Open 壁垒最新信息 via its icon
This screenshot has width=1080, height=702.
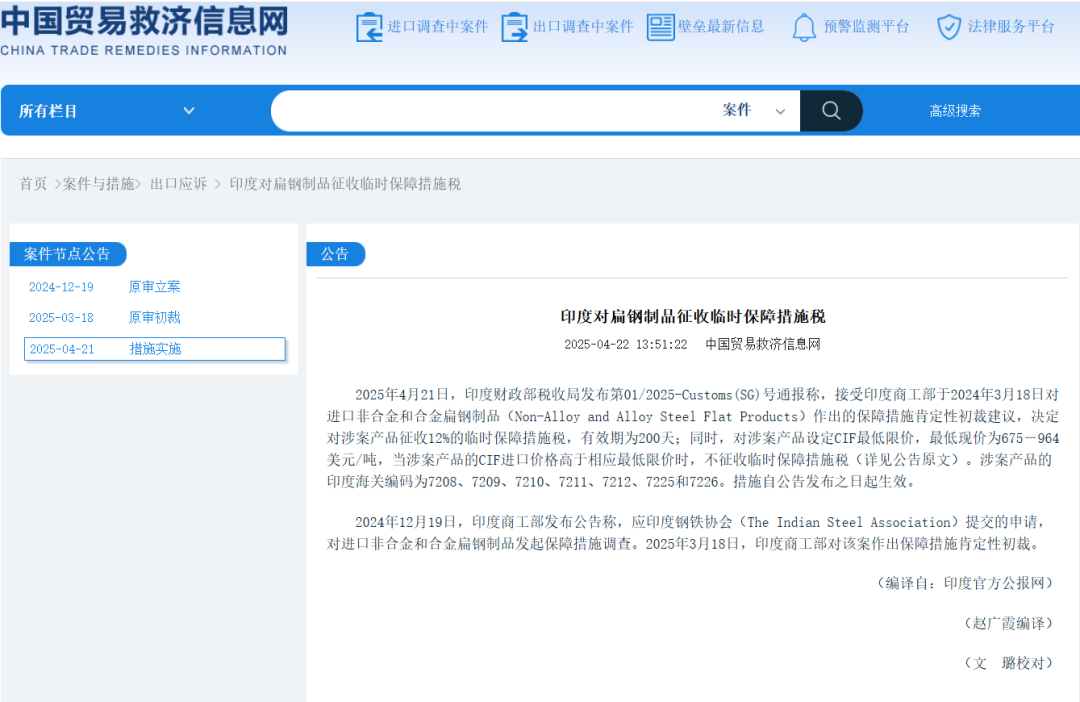pos(660,27)
